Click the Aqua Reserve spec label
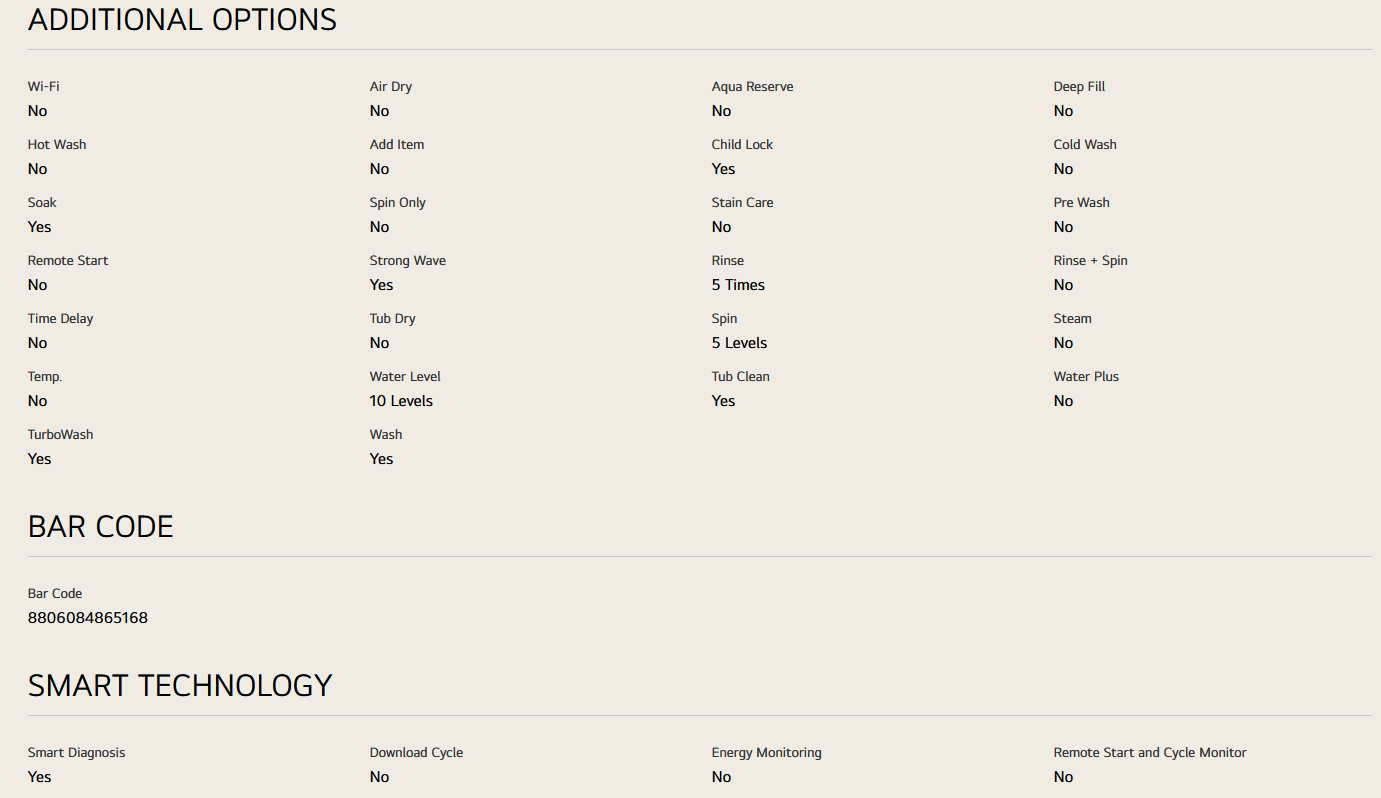 click(752, 87)
